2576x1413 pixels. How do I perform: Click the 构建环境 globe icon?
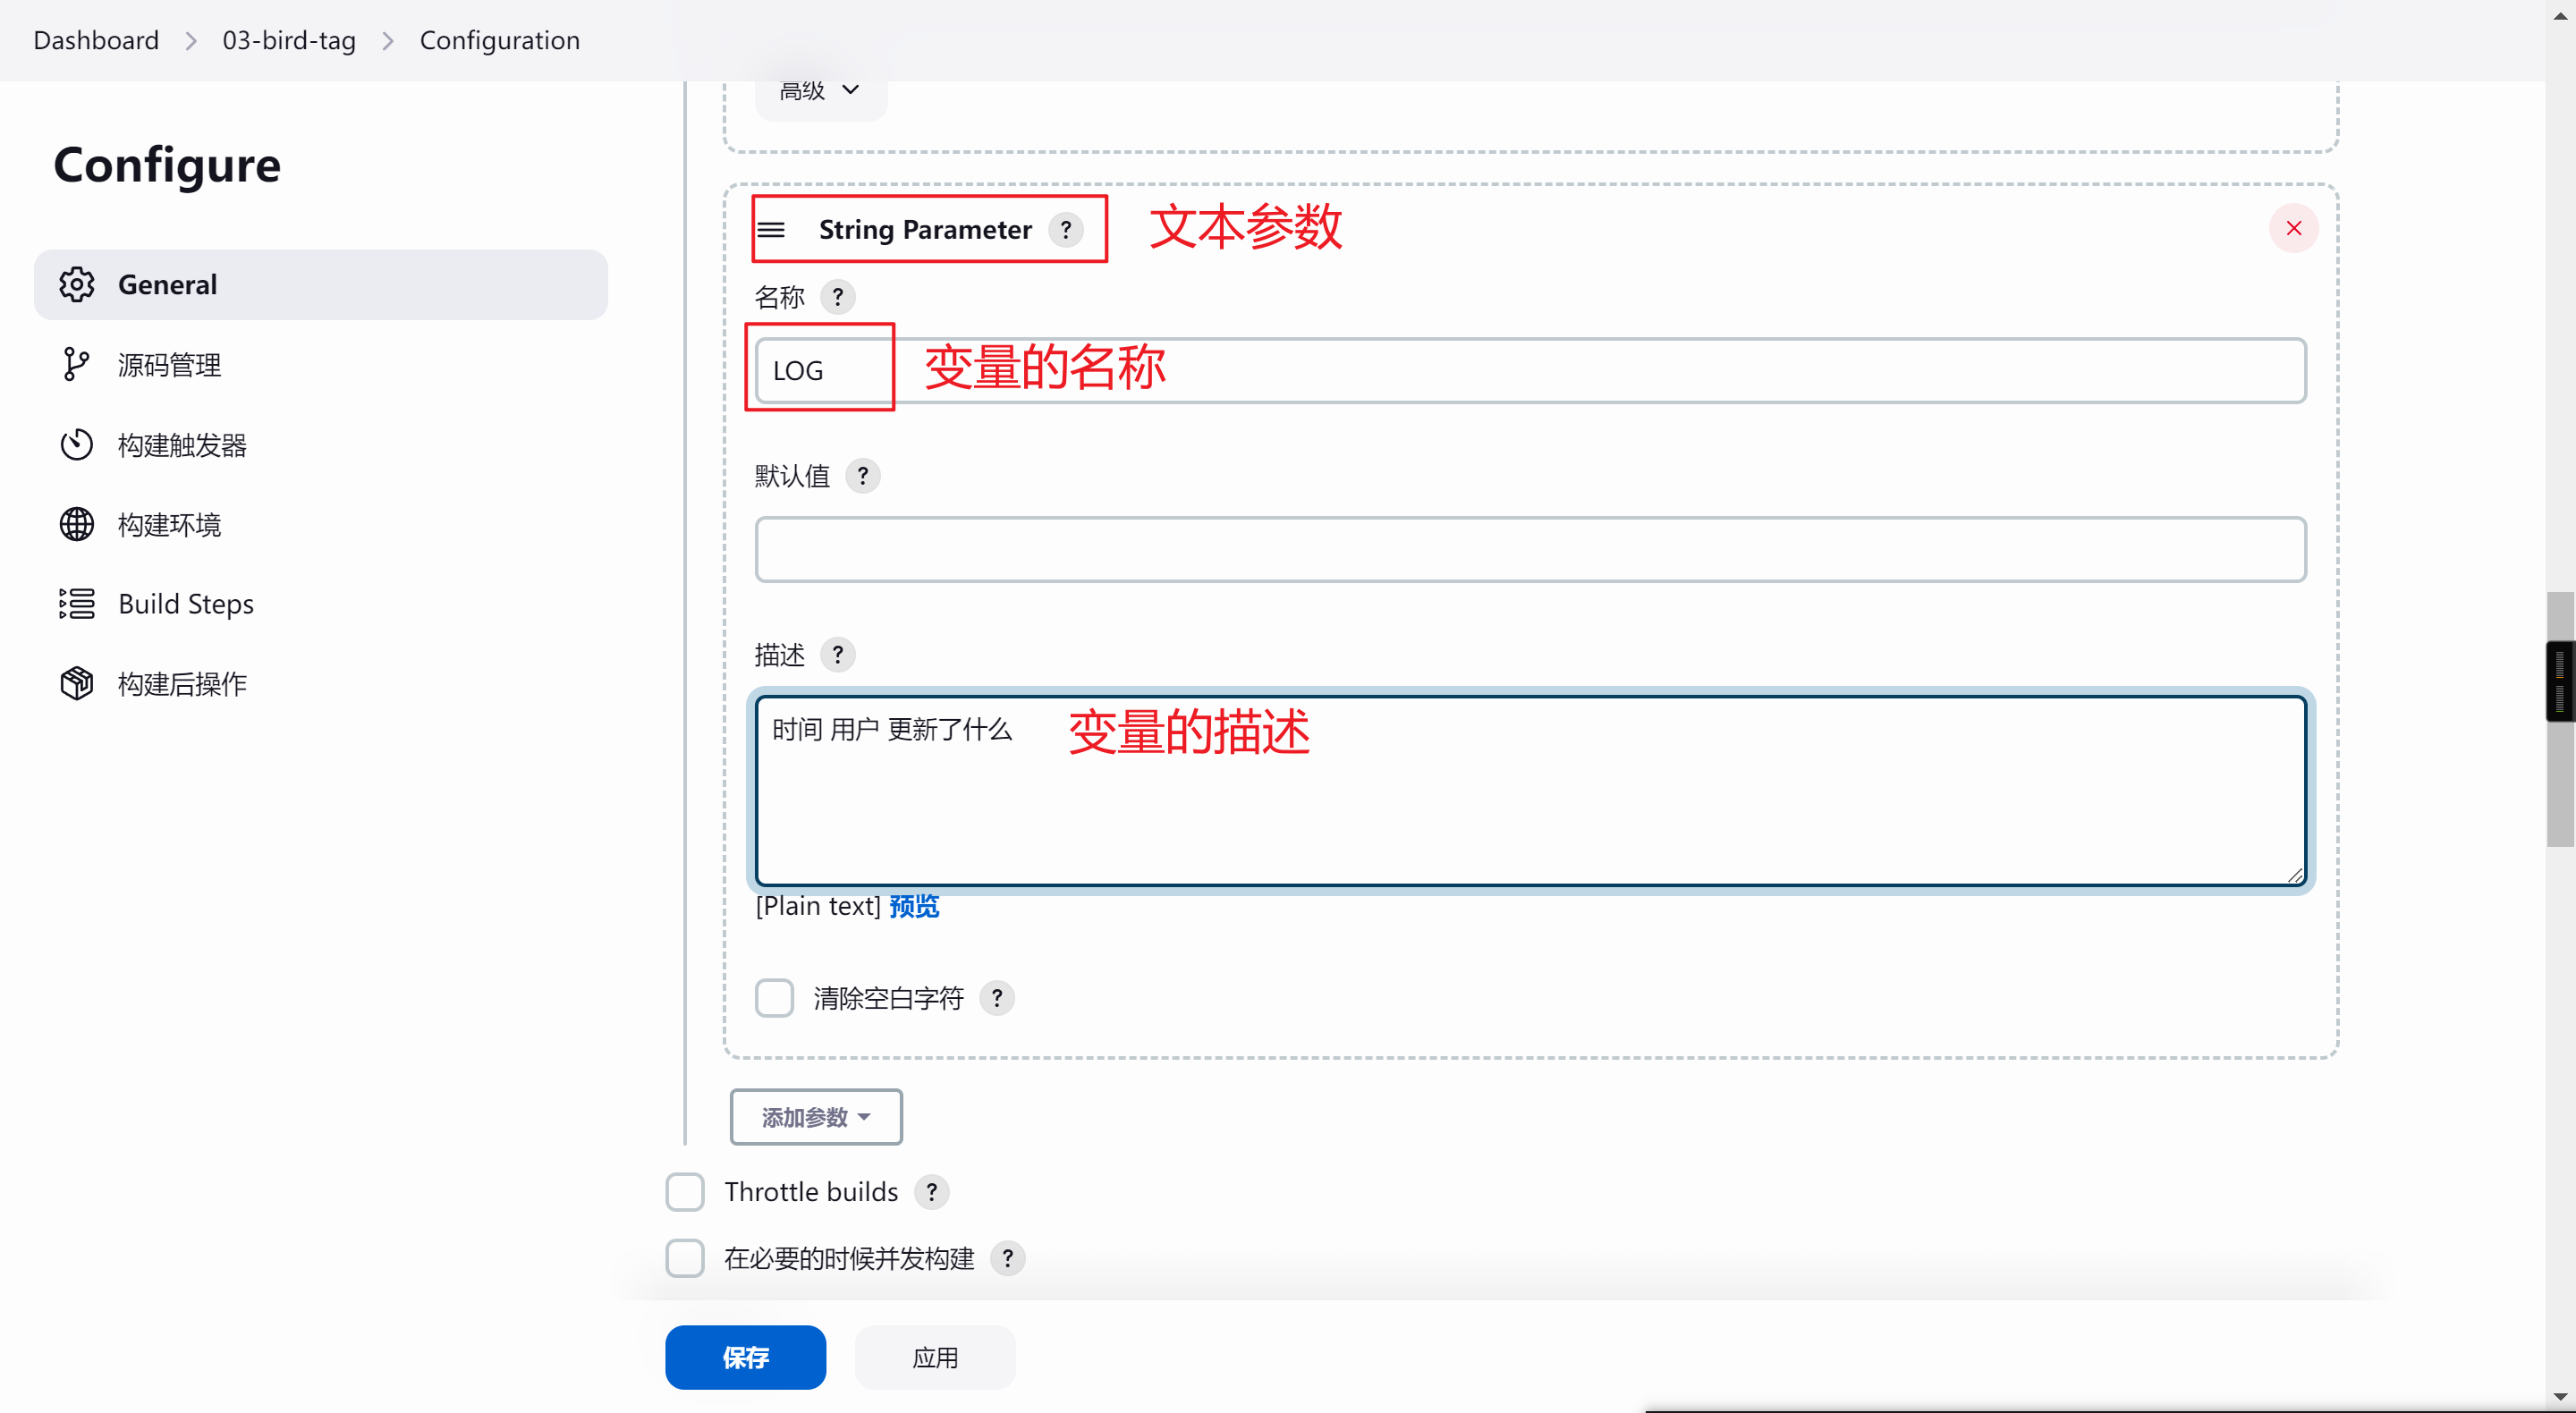76,524
